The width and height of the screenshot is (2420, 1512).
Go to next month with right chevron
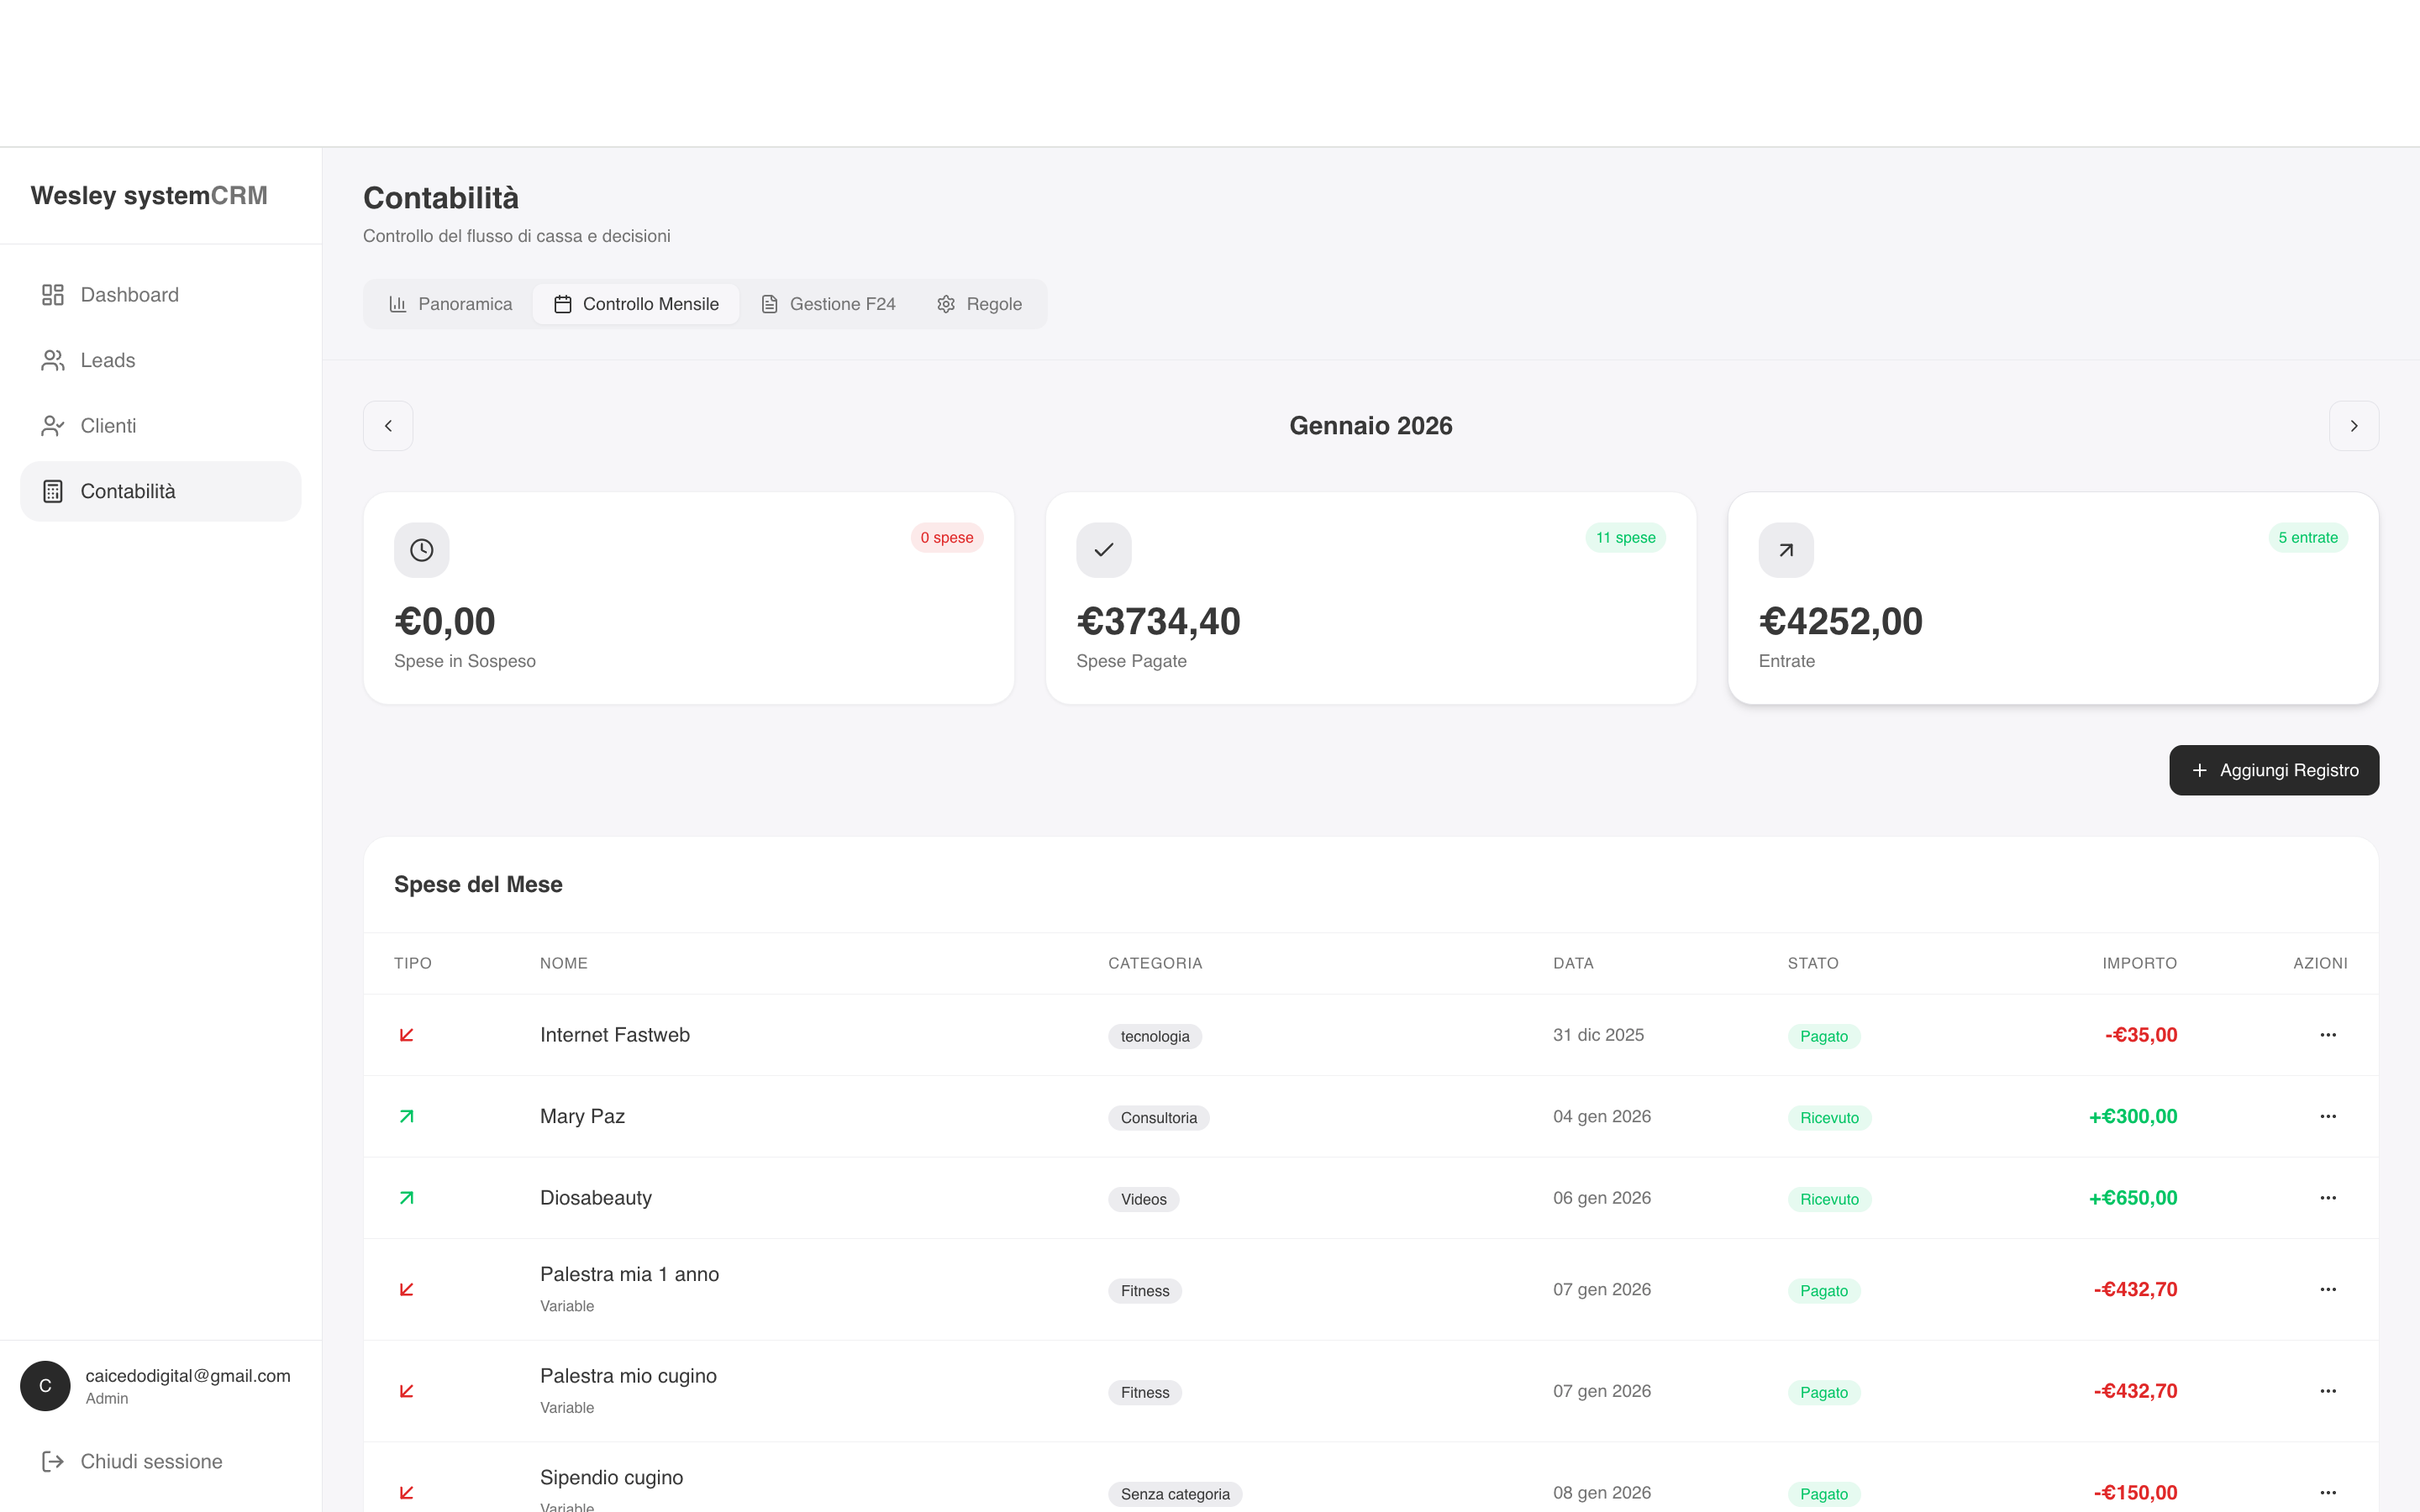2354,426
